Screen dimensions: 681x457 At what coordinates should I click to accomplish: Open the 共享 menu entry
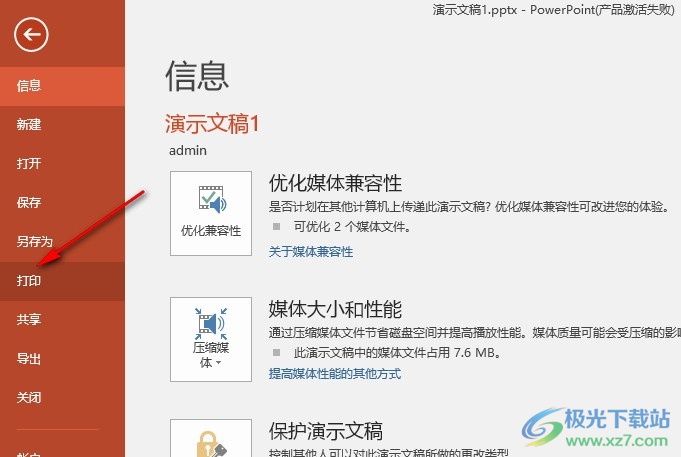point(62,320)
